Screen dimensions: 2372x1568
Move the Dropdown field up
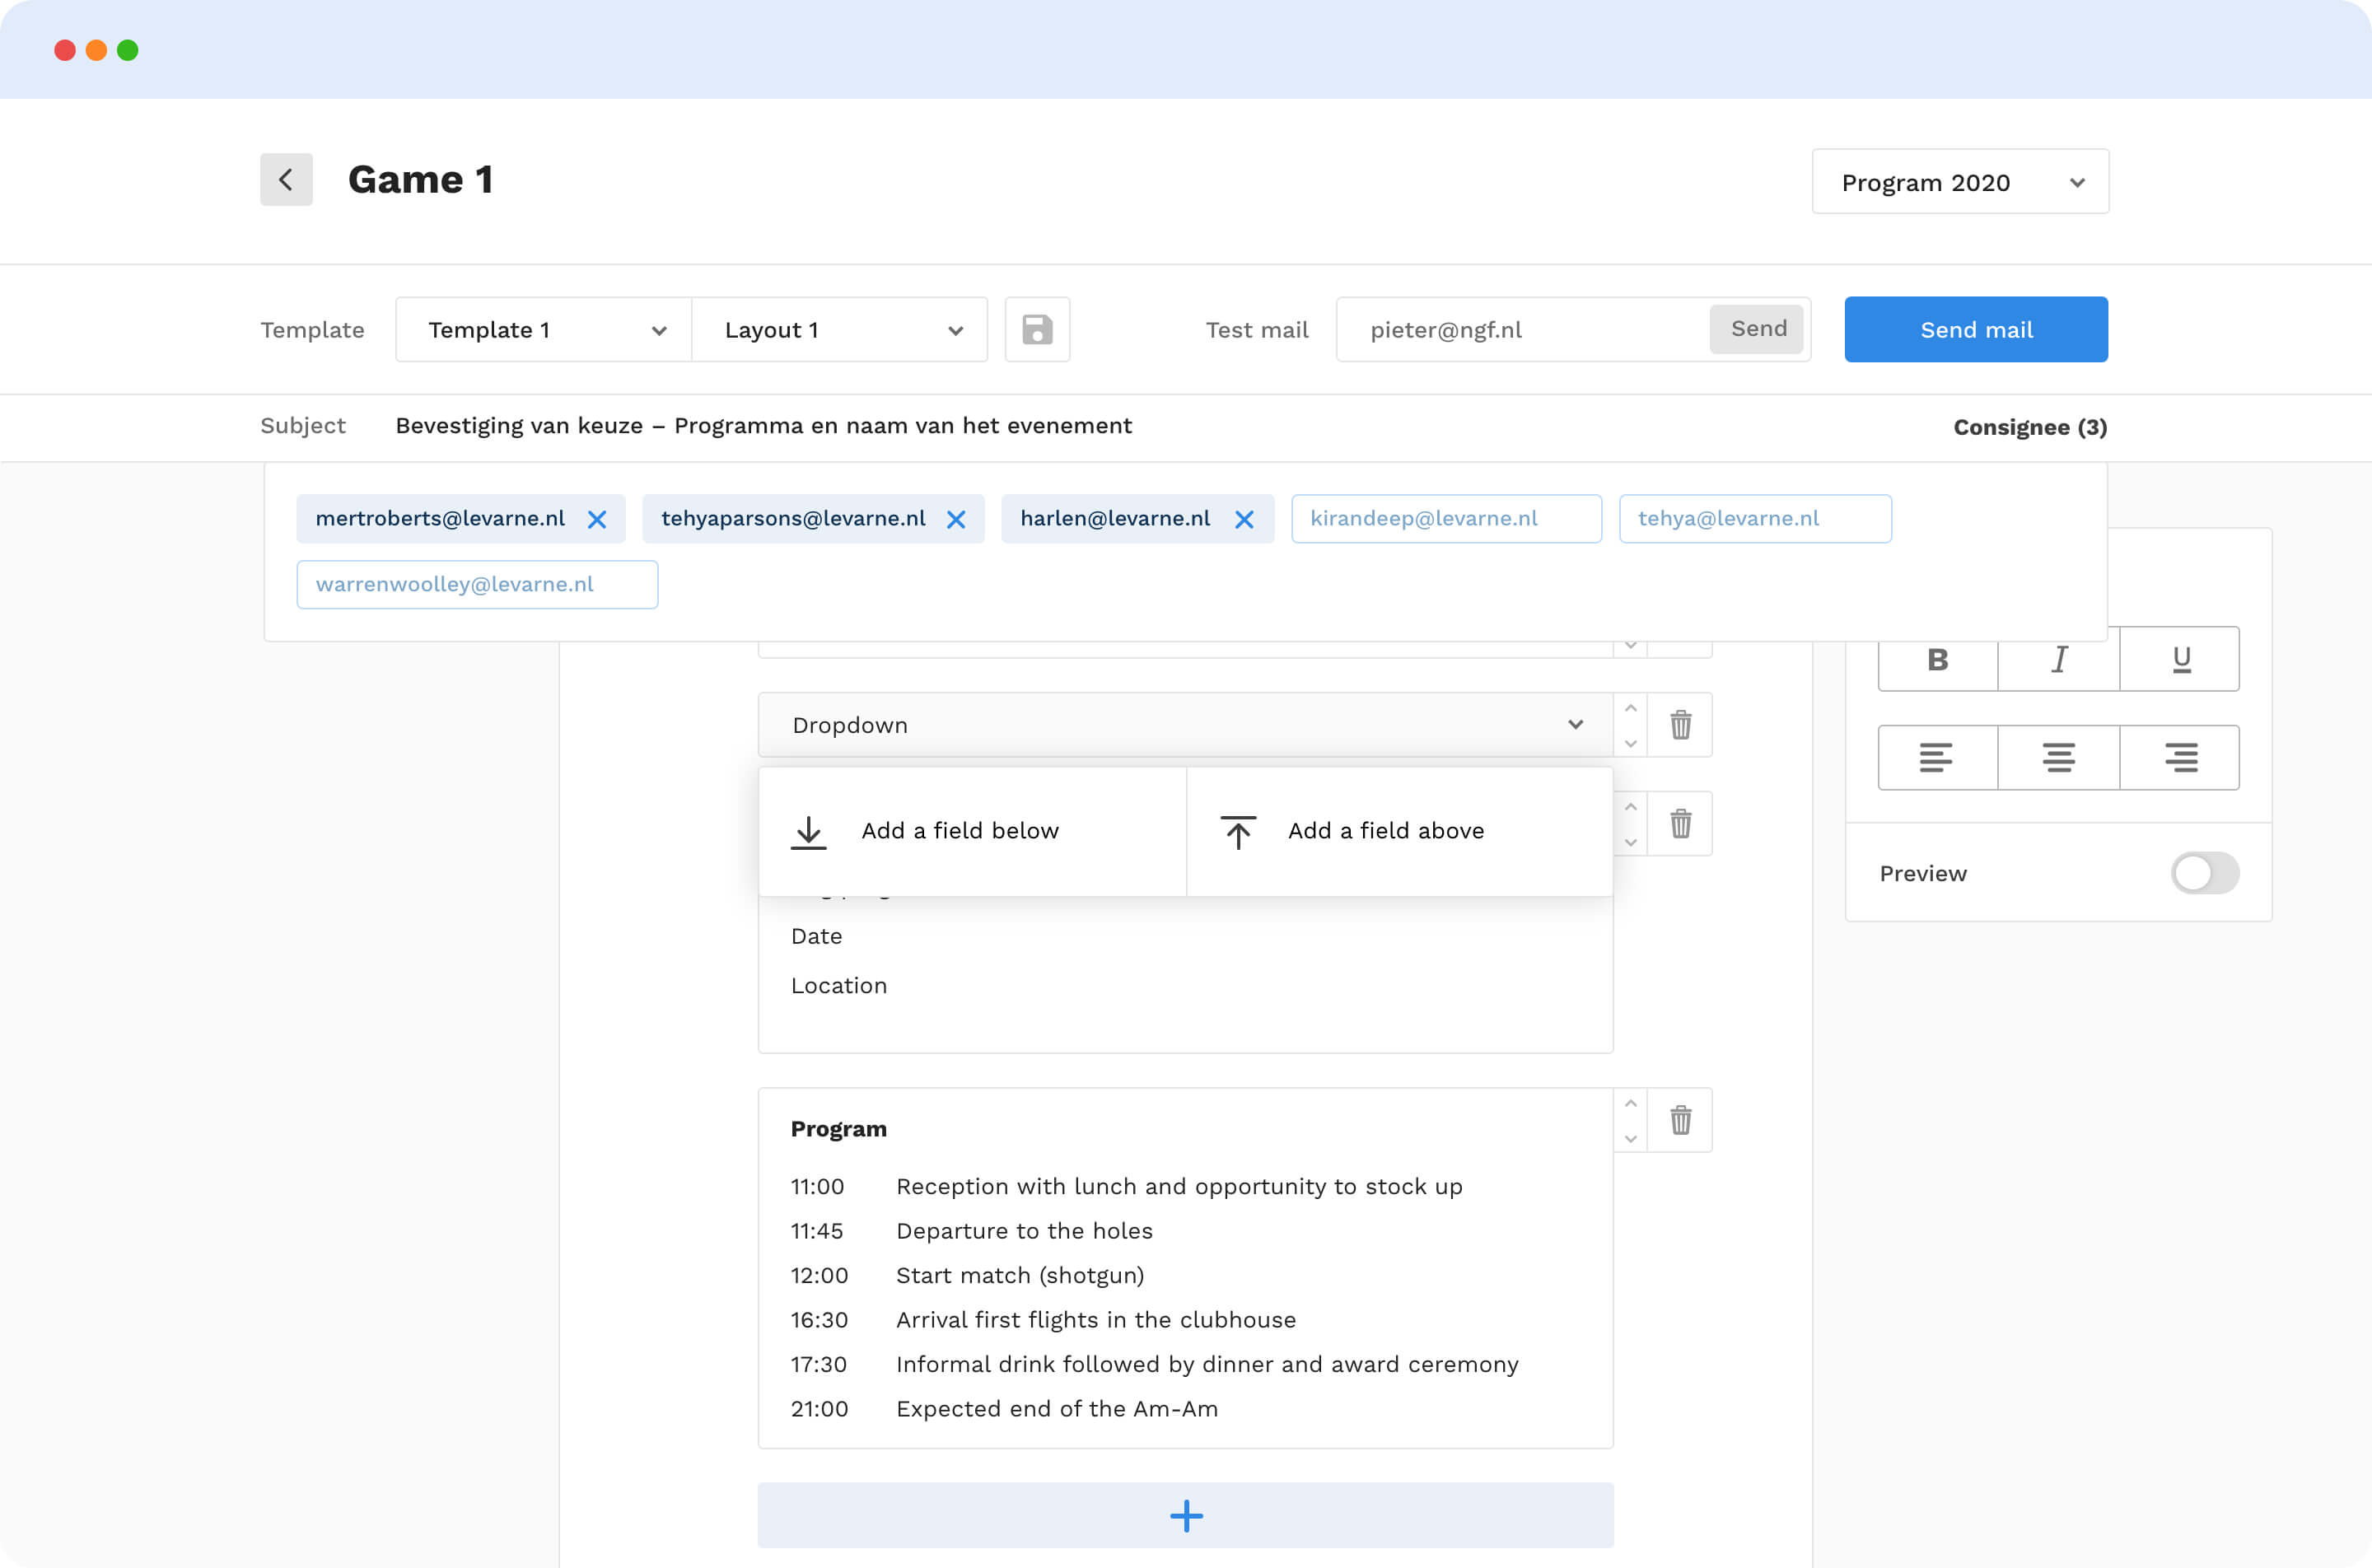(x=1631, y=708)
